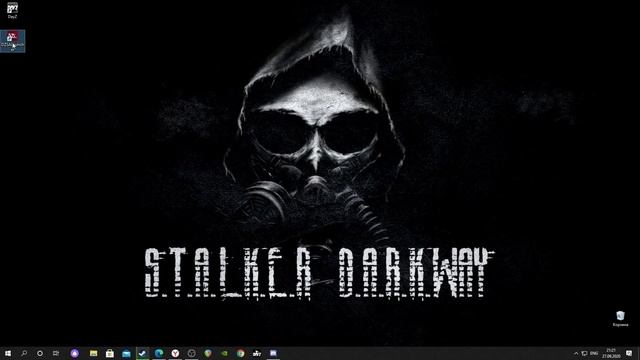640x360 pixels.
Task: Open Task View on the taskbar
Action: point(56,353)
